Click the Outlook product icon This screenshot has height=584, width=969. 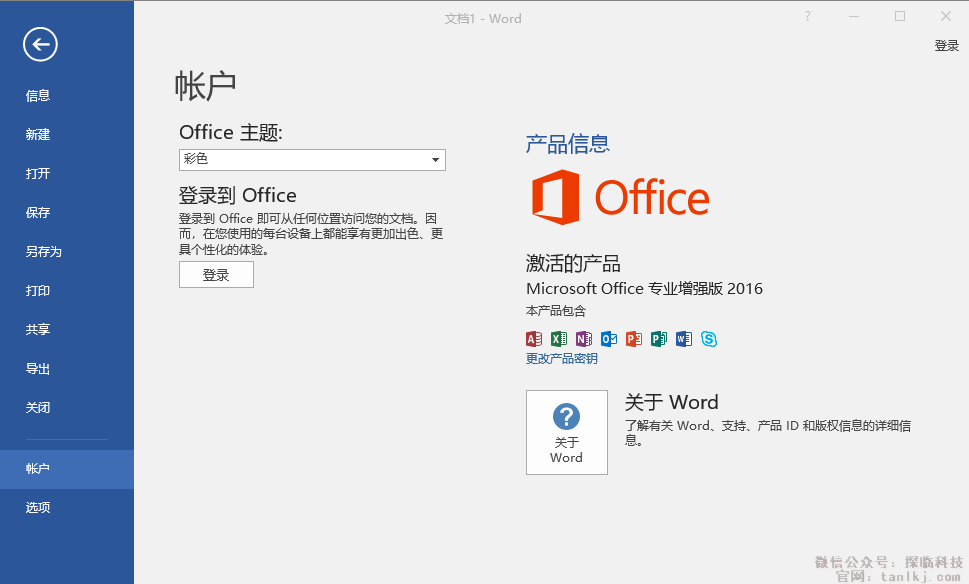point(609,339)
